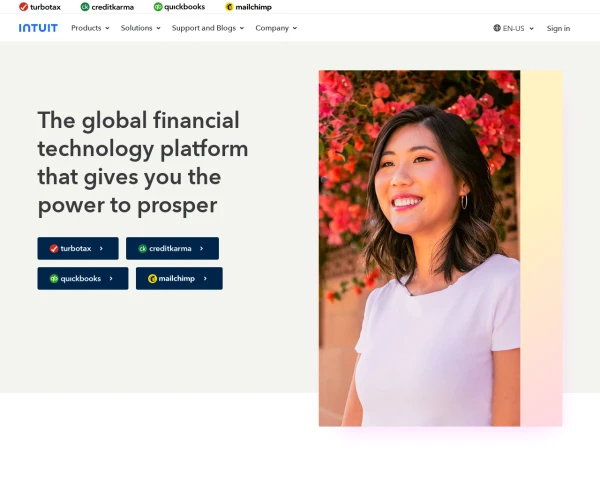Image resolution: width=600 pixels, height=480 pixels.
Task: Click the Credit Karma icon inside hero button
Action: pyautogui.click(x=143, y=249)
